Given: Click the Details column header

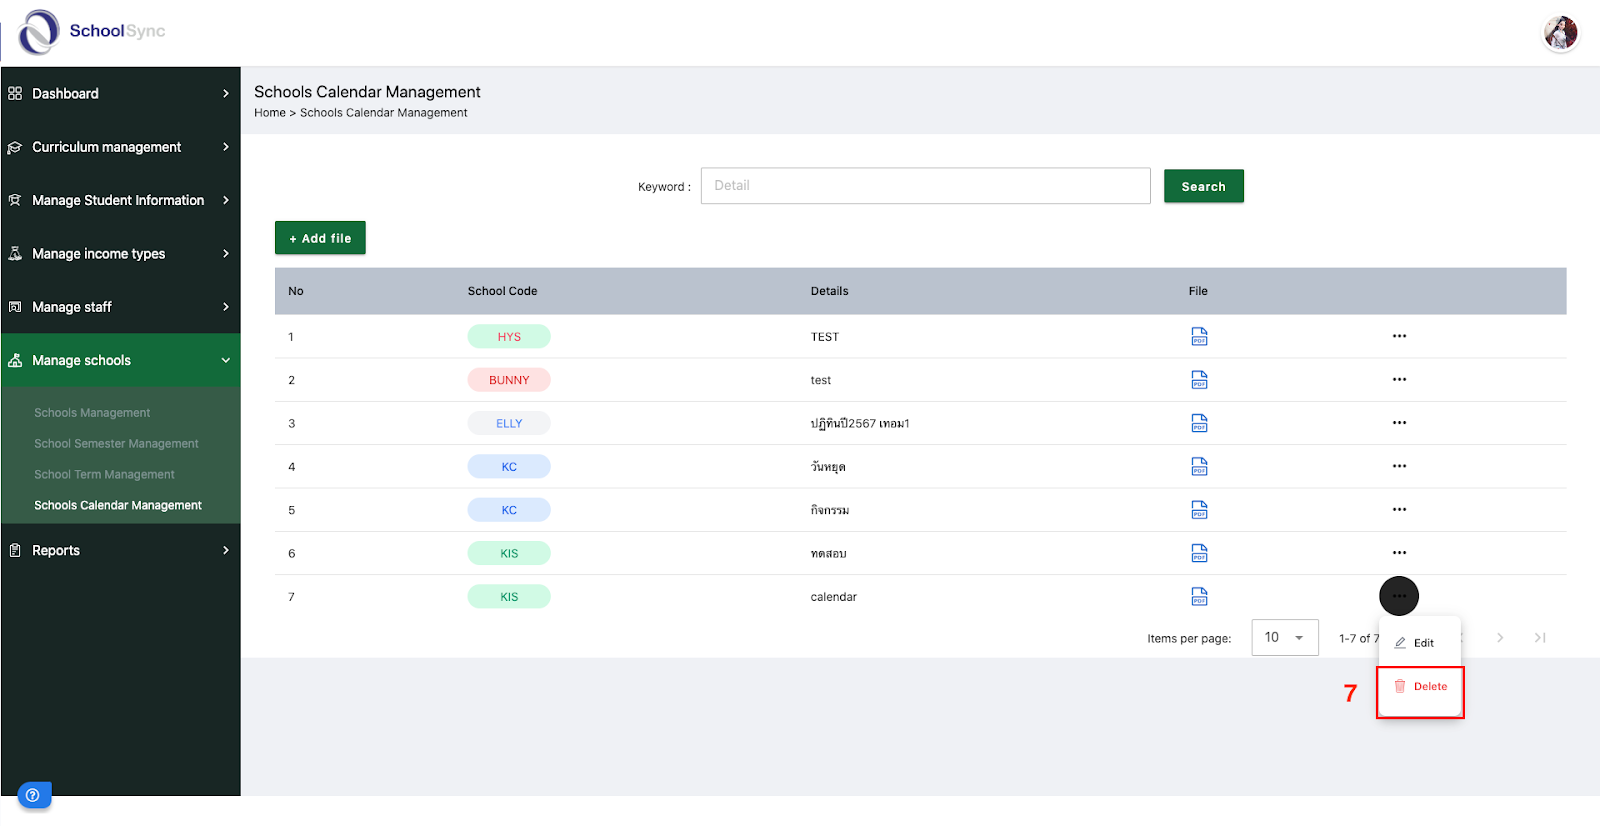Looking at the screenshot, I should click(x=829, y=291).
